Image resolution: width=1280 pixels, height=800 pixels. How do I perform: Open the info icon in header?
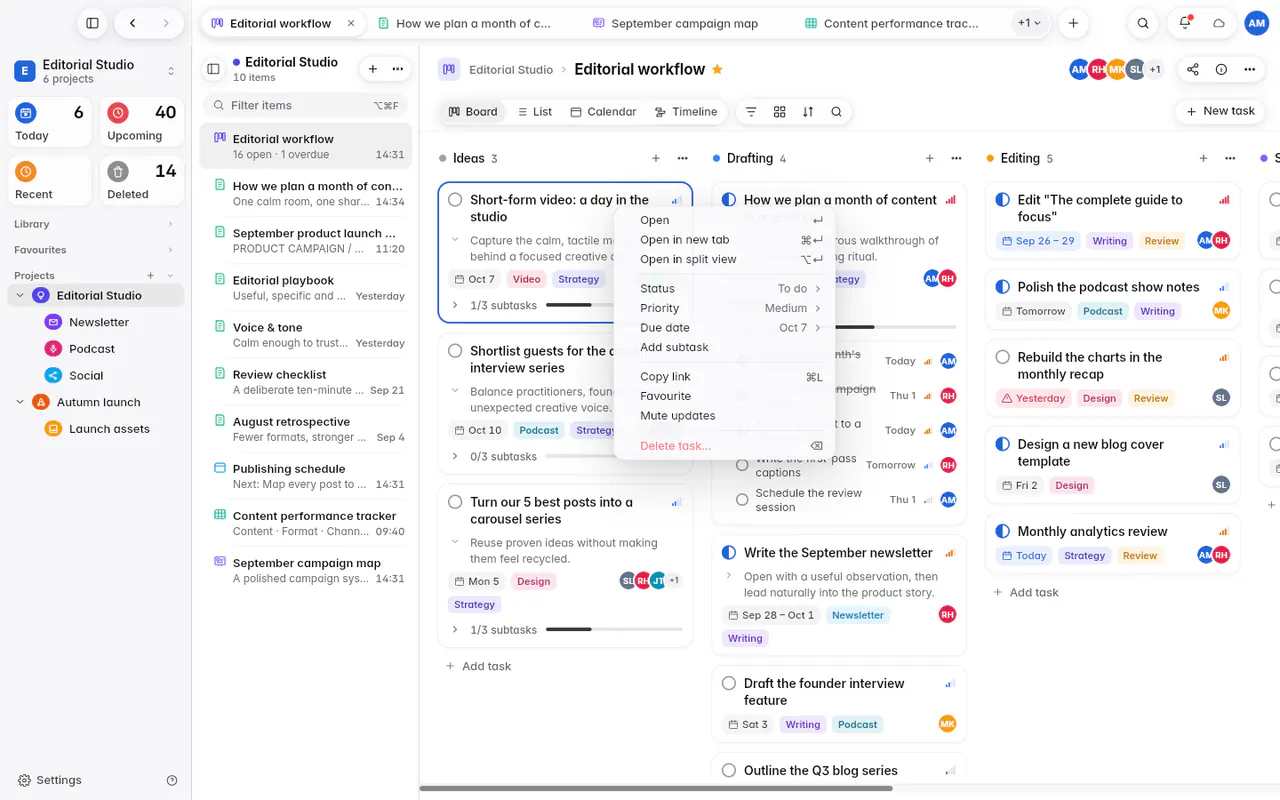click(1221, 69)
